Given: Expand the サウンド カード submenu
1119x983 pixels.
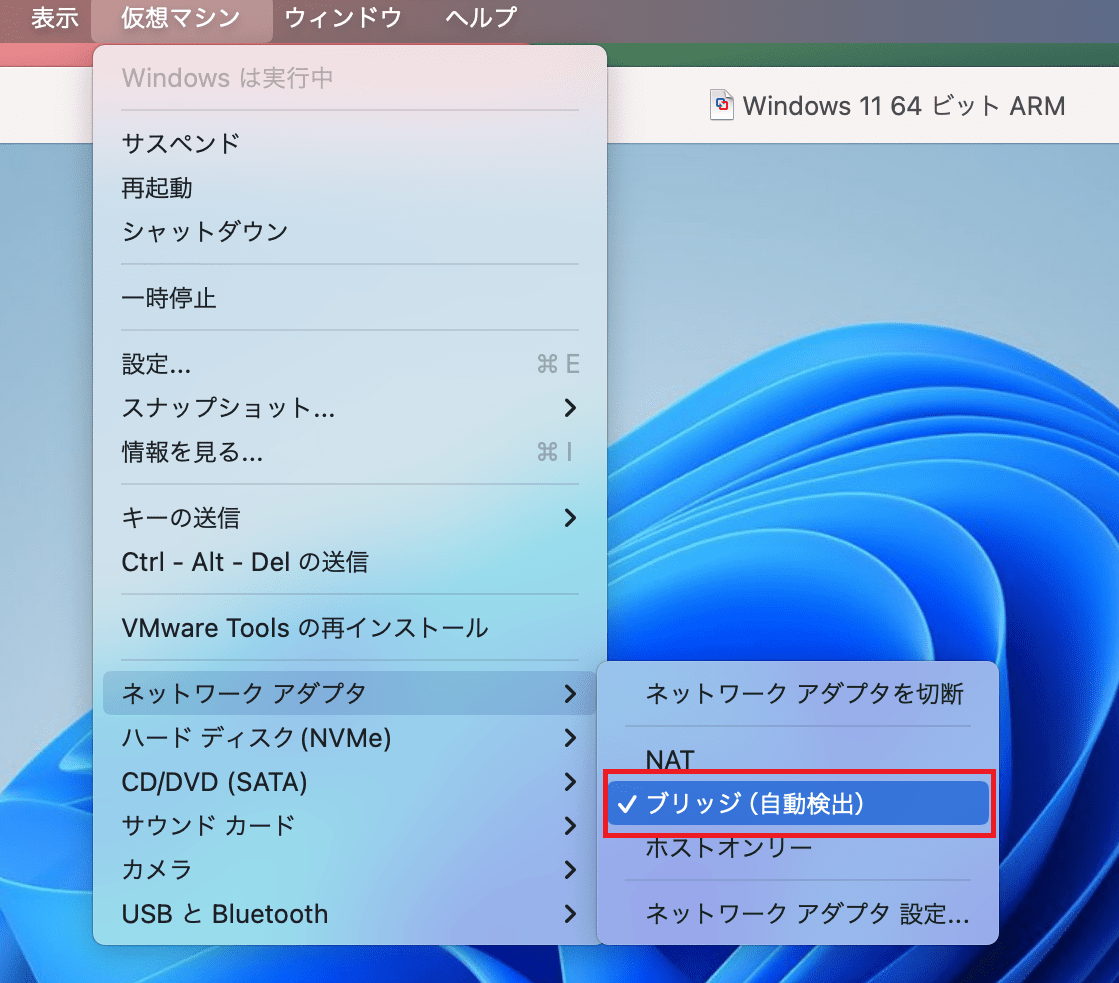Looking at the screenshot, I should tap(350, 826).
